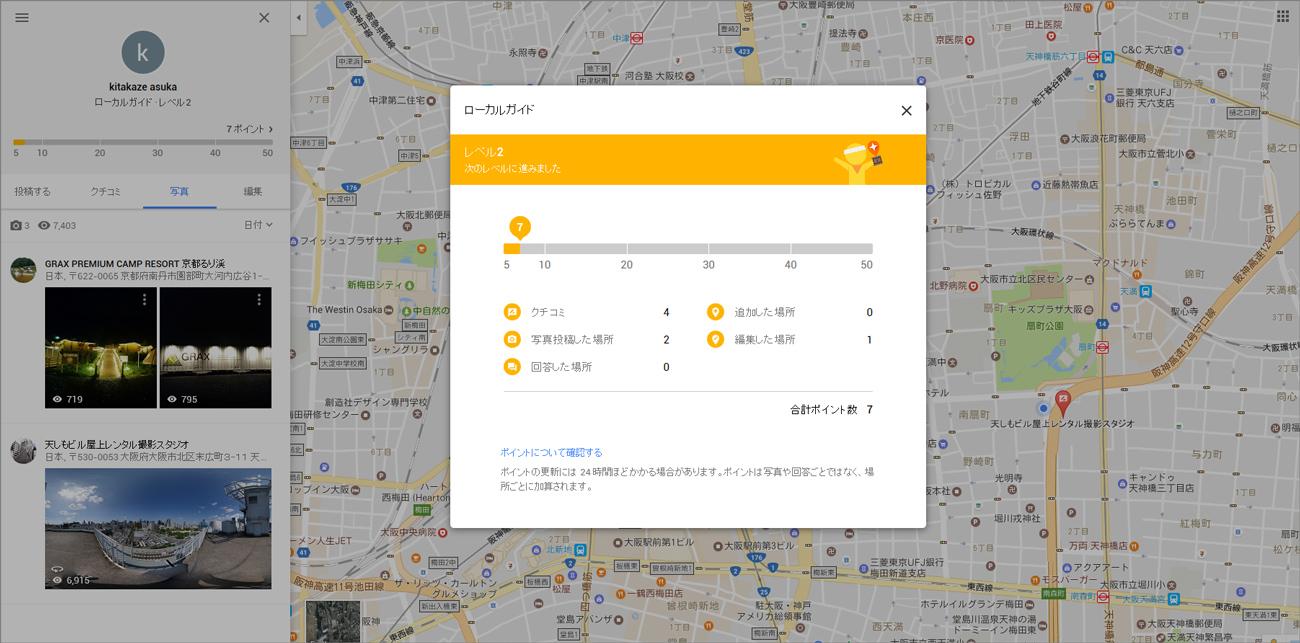1300x643 pixels.
Task: Collapse the side panel with the arrow
Action: coord(298,17)
